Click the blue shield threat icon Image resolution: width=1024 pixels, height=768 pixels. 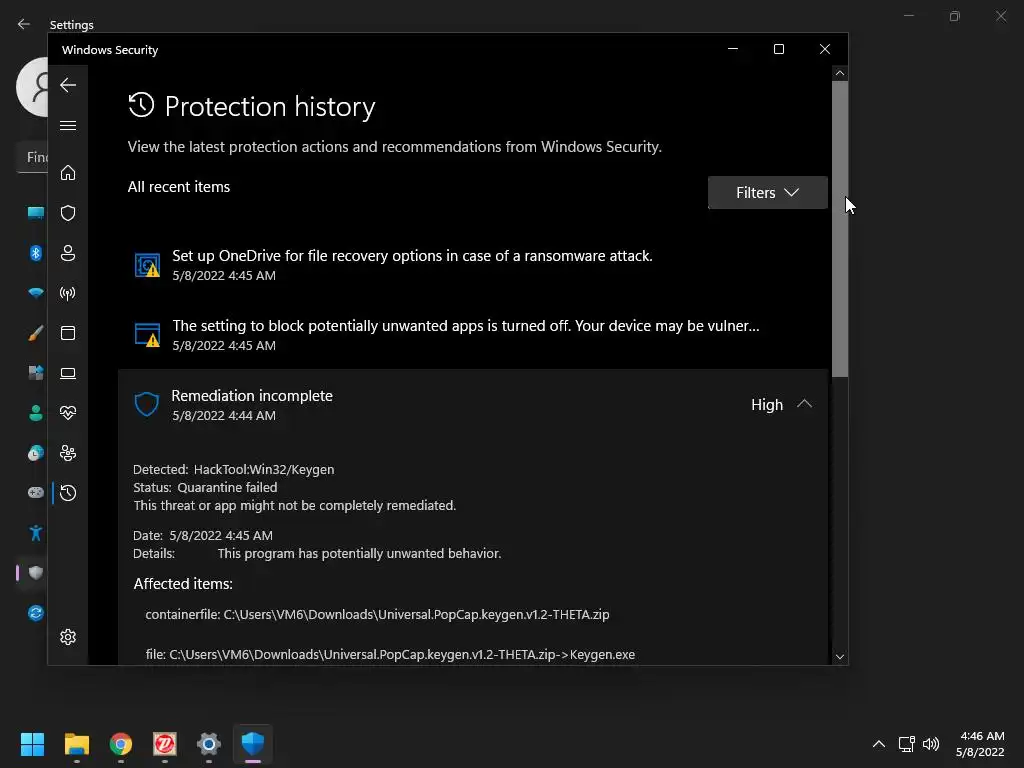click(x=146, y=404)
